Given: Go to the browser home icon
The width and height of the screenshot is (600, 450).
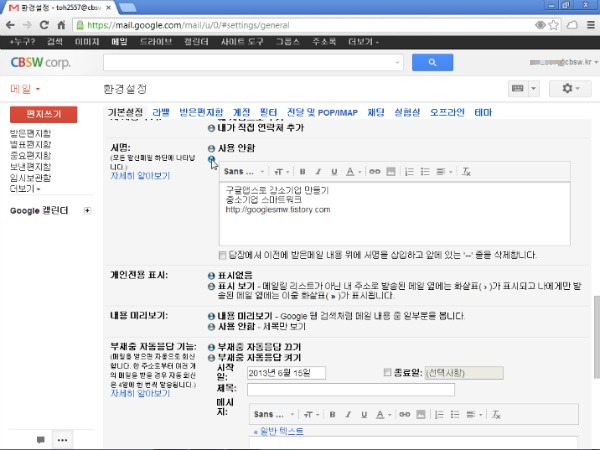Looking at the screenshot, I should [x=61, y=25].
